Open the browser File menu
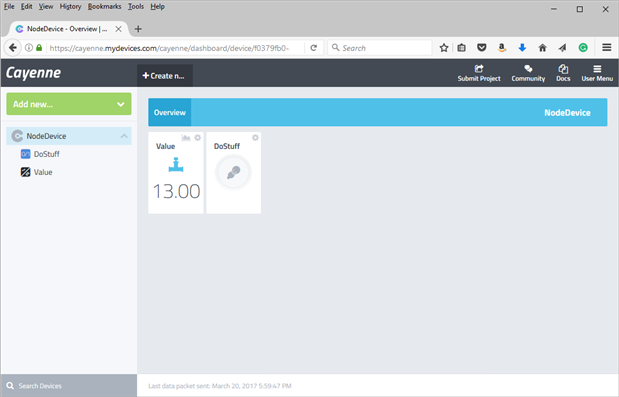Screen dimensions: 619x397 click(x=9, y=6)
